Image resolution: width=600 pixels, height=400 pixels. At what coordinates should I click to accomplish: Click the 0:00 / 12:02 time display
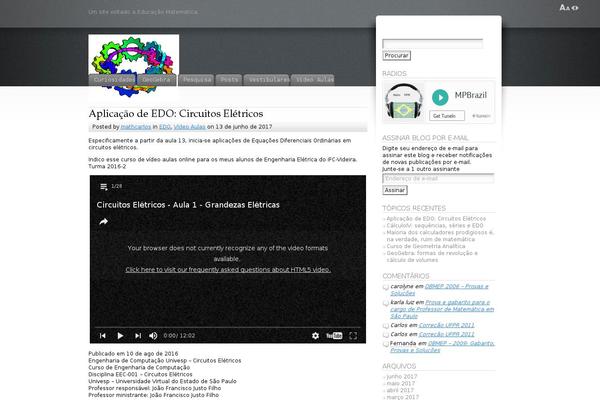pos(179,336)
